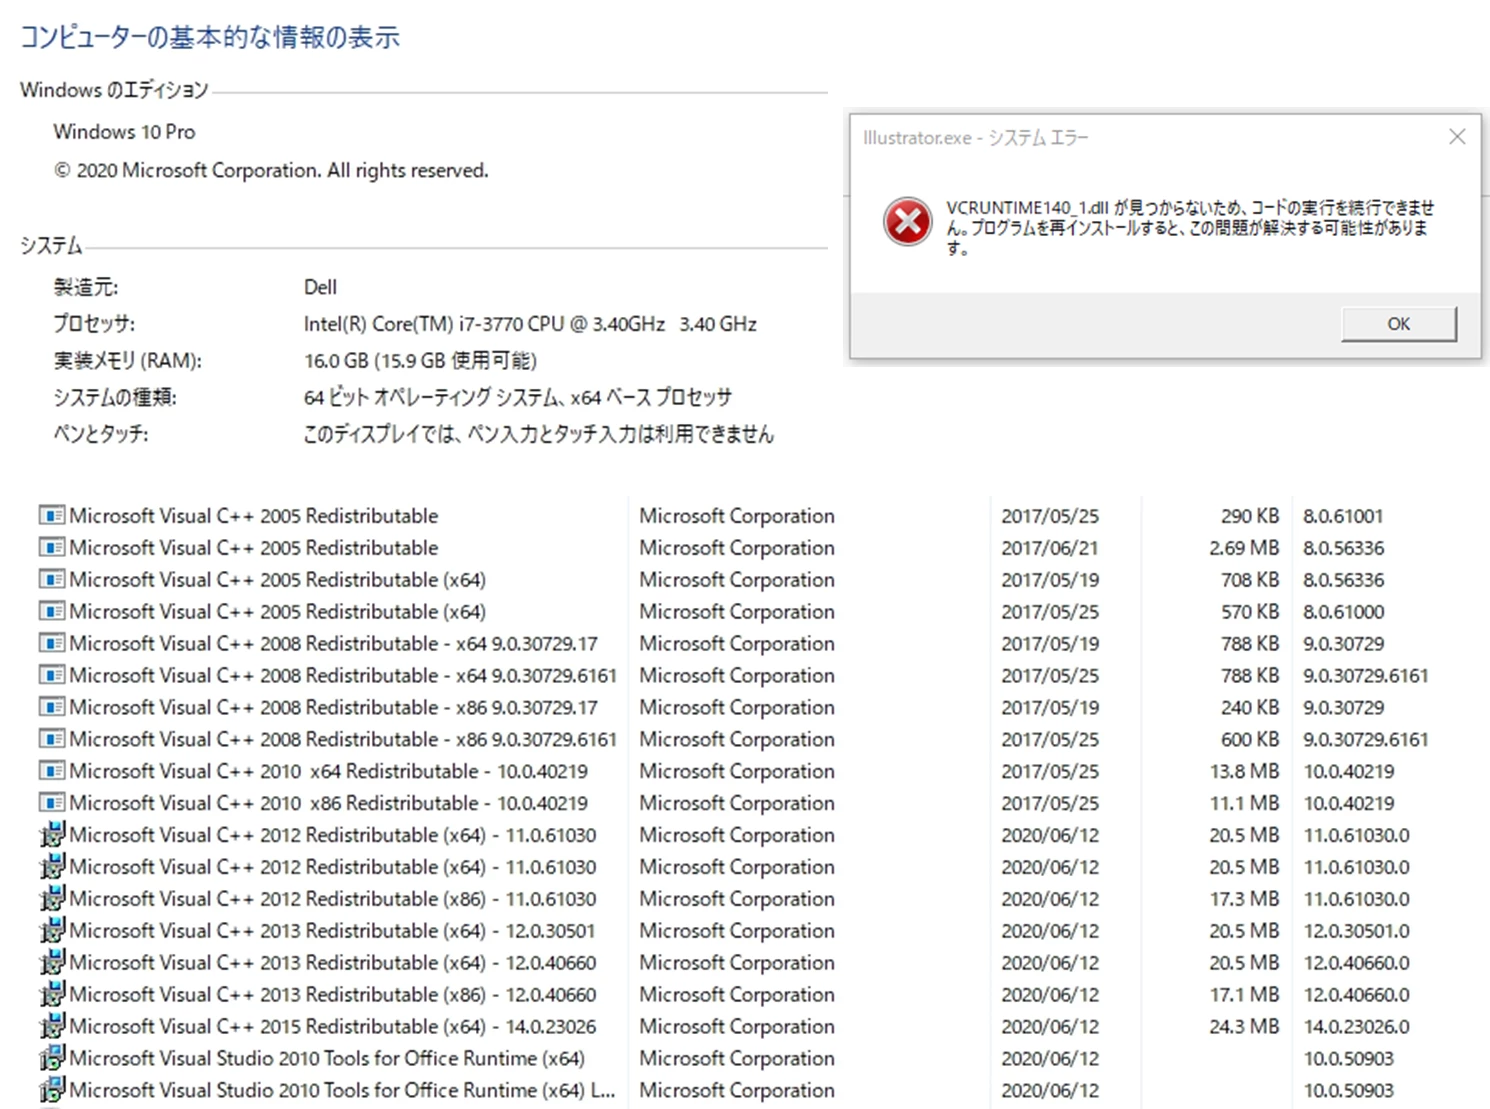Click the 16.0 GB installed RAM value

click(420, 361)
